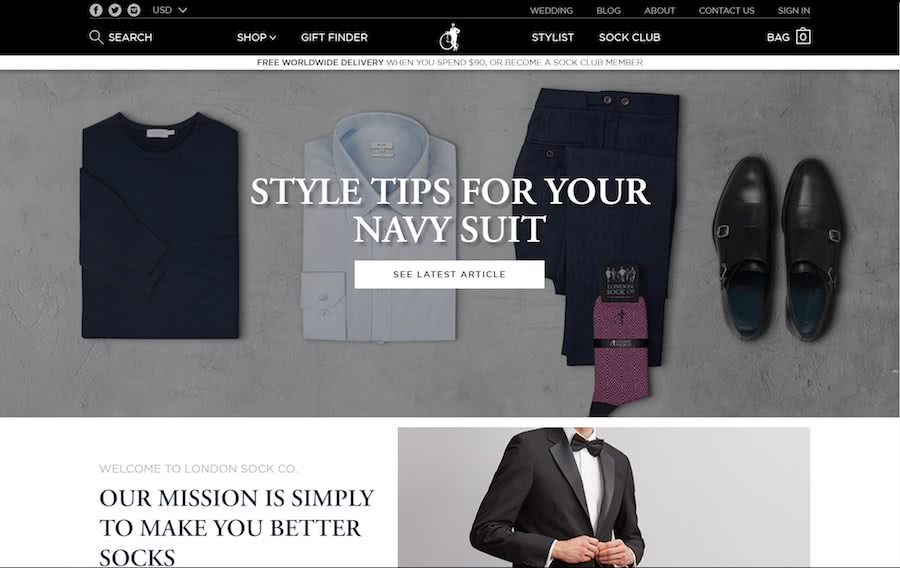Open the SOCK CLUB menu item

click(629, 37)
